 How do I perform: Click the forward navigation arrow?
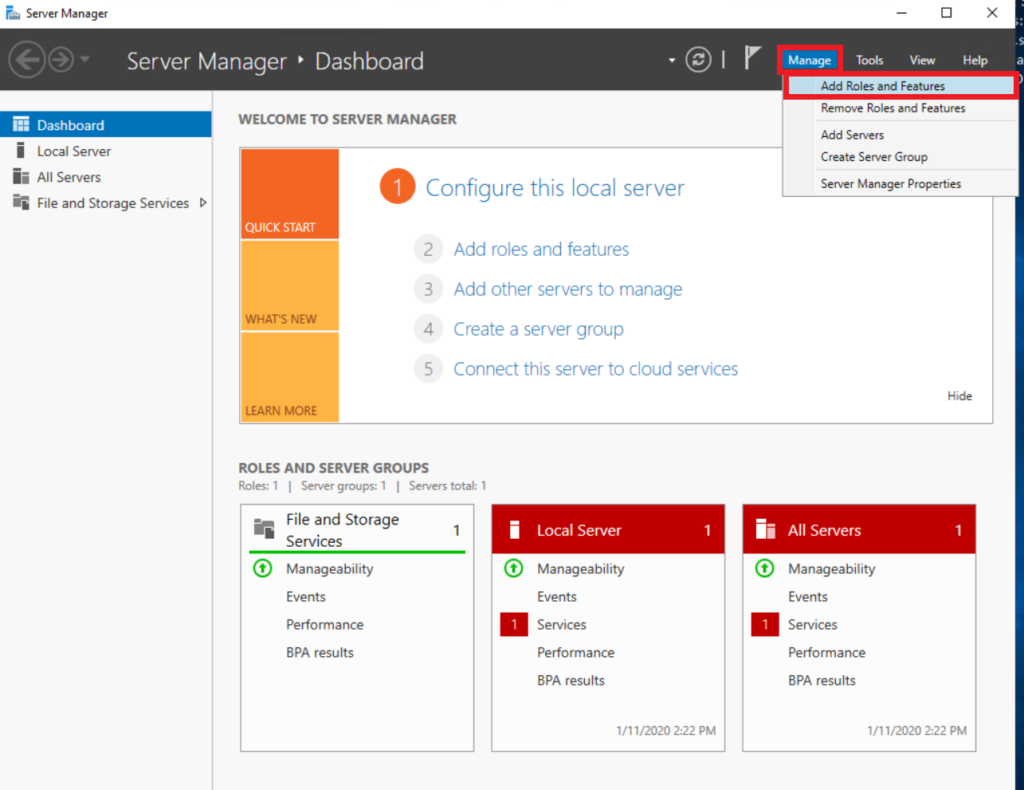61,60
